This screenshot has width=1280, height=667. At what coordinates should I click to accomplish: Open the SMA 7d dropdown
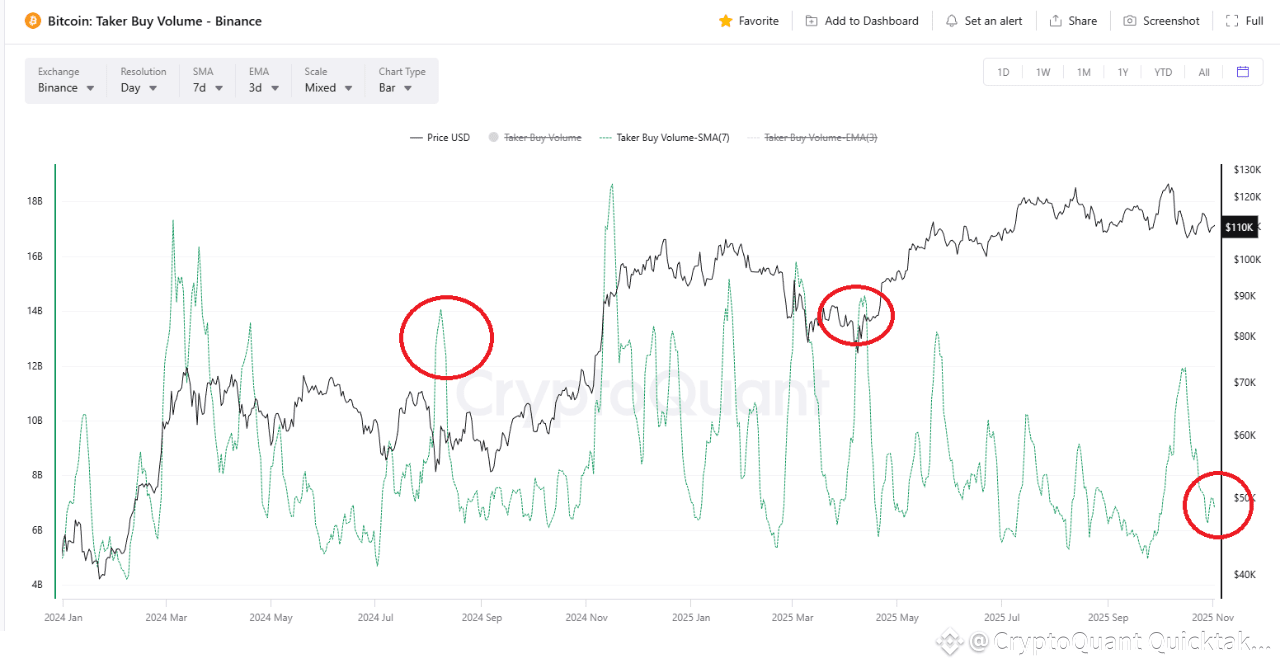tap(208, 81)
